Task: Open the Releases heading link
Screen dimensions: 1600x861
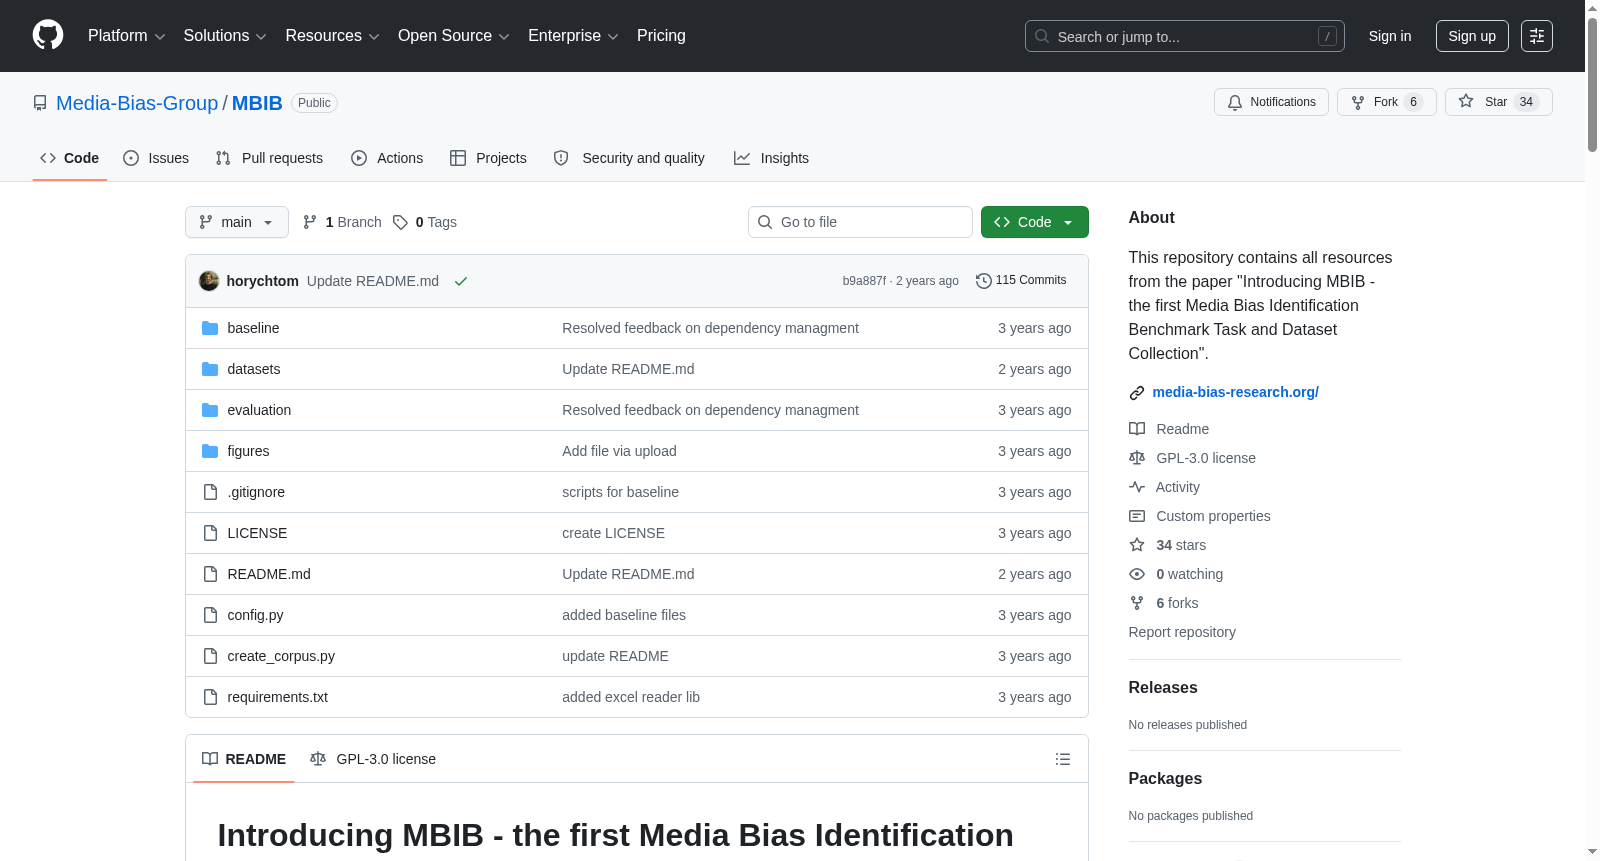Action: click(1163, 687)
